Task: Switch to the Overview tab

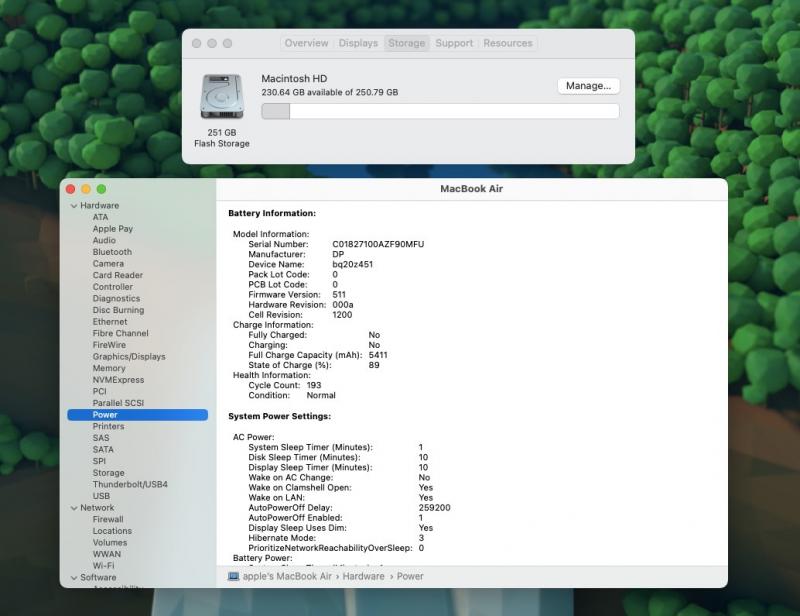Action: [x=306, y=43]
